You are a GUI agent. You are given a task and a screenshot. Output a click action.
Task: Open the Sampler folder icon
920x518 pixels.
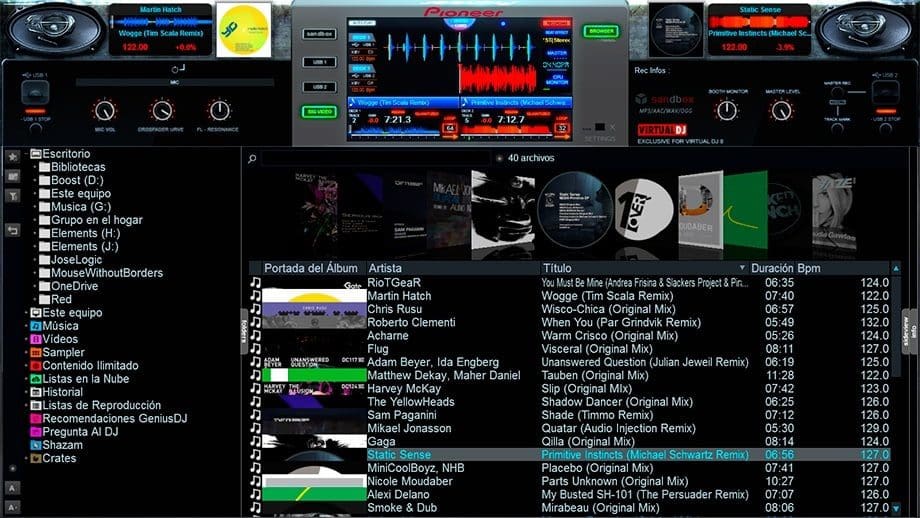coord(36,353)
